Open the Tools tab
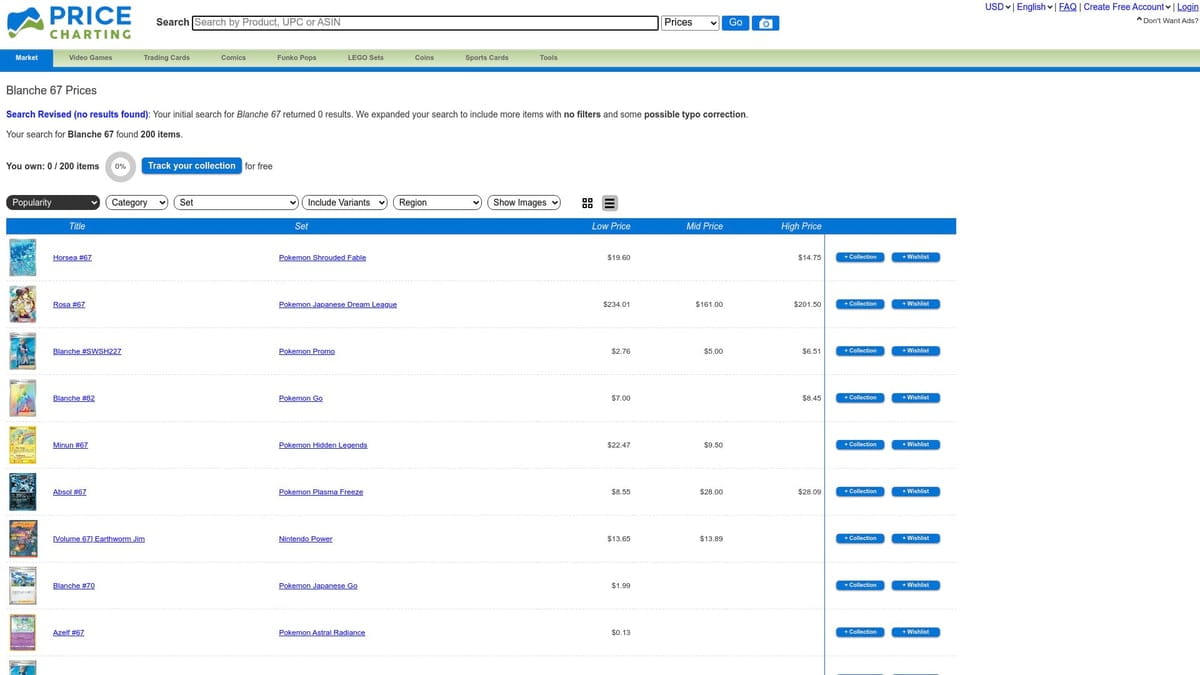Screen dimensions: 1200x675 548,58
